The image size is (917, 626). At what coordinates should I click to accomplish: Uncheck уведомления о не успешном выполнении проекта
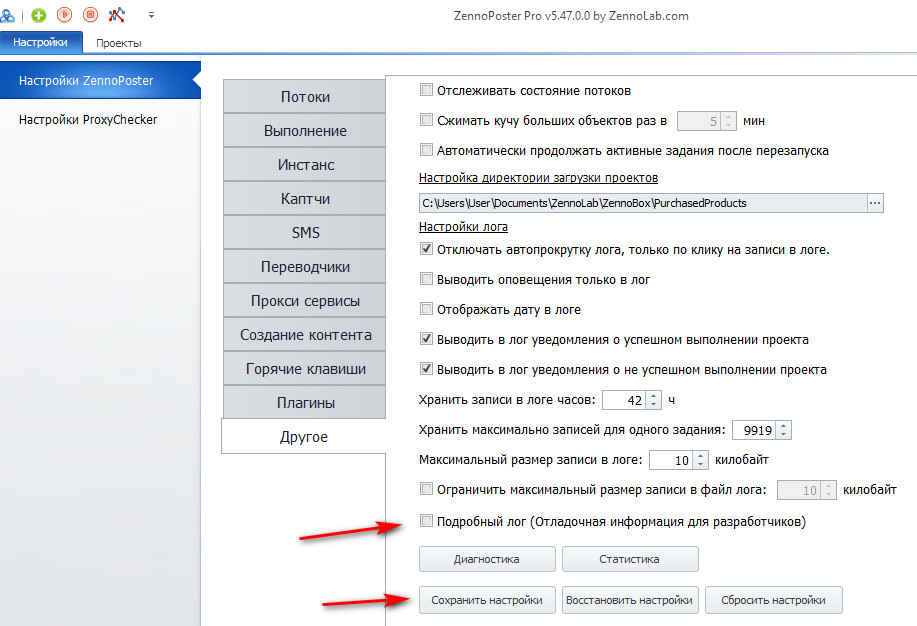click(x=426, y=369)
